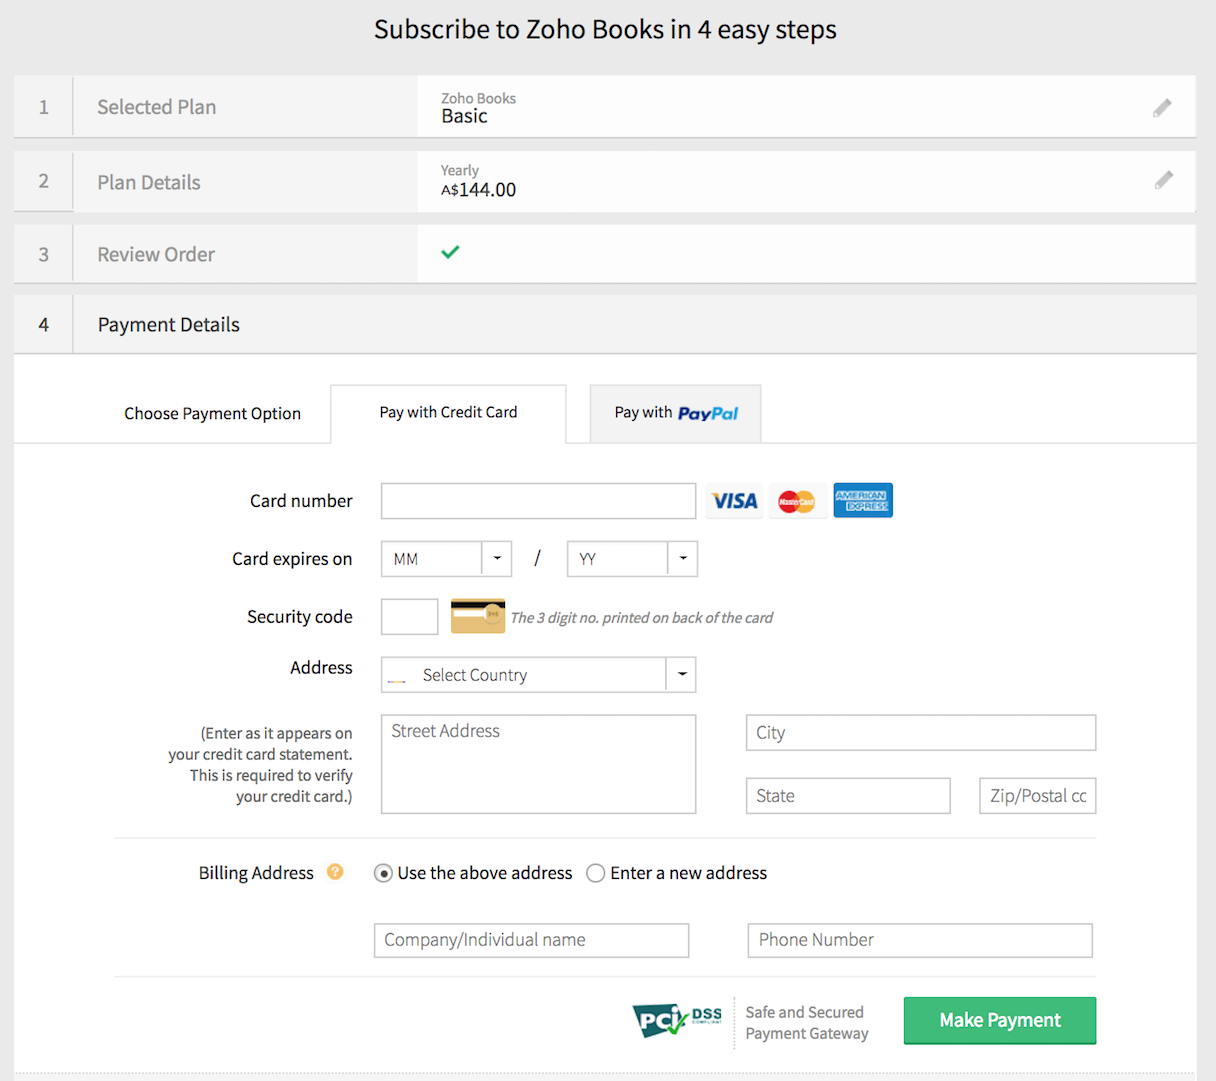
Task: Switch to Pay with PayPal tab
Action: pyautogui.click(x=675, y=413)
